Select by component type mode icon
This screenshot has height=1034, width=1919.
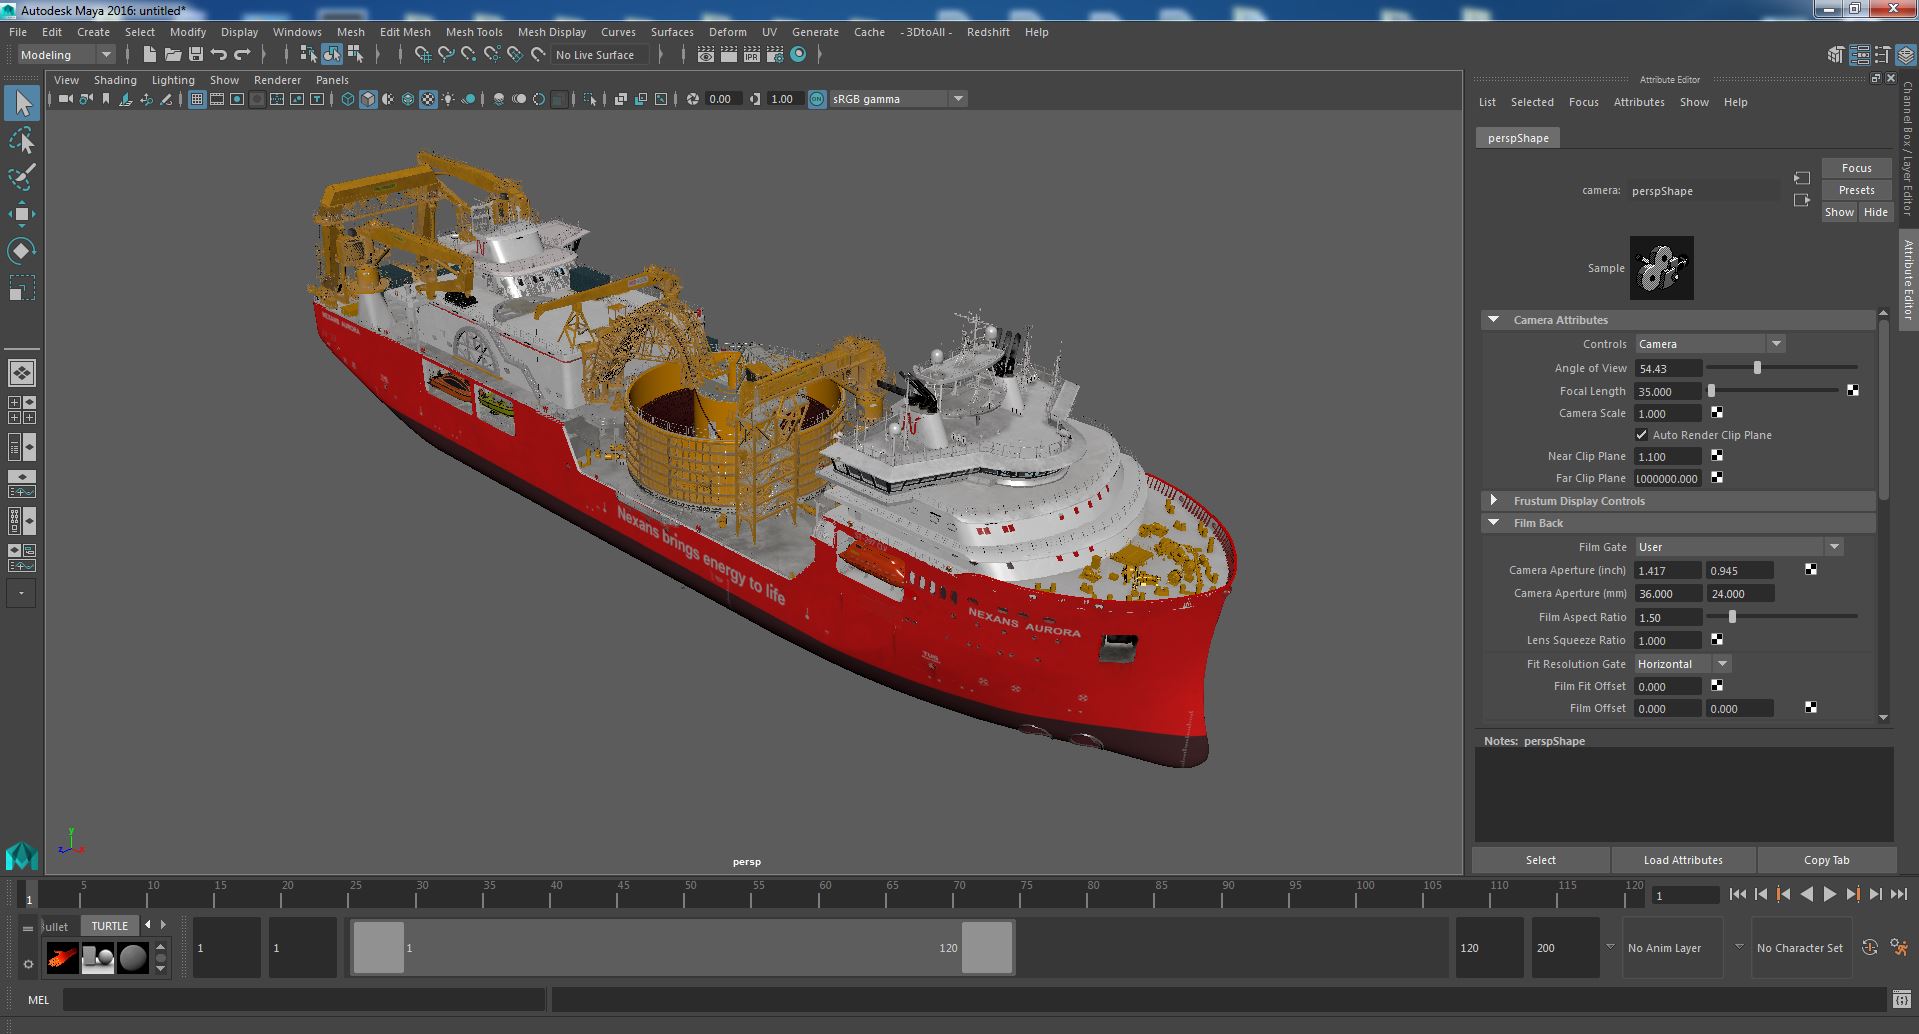click(x=355, y=55)
